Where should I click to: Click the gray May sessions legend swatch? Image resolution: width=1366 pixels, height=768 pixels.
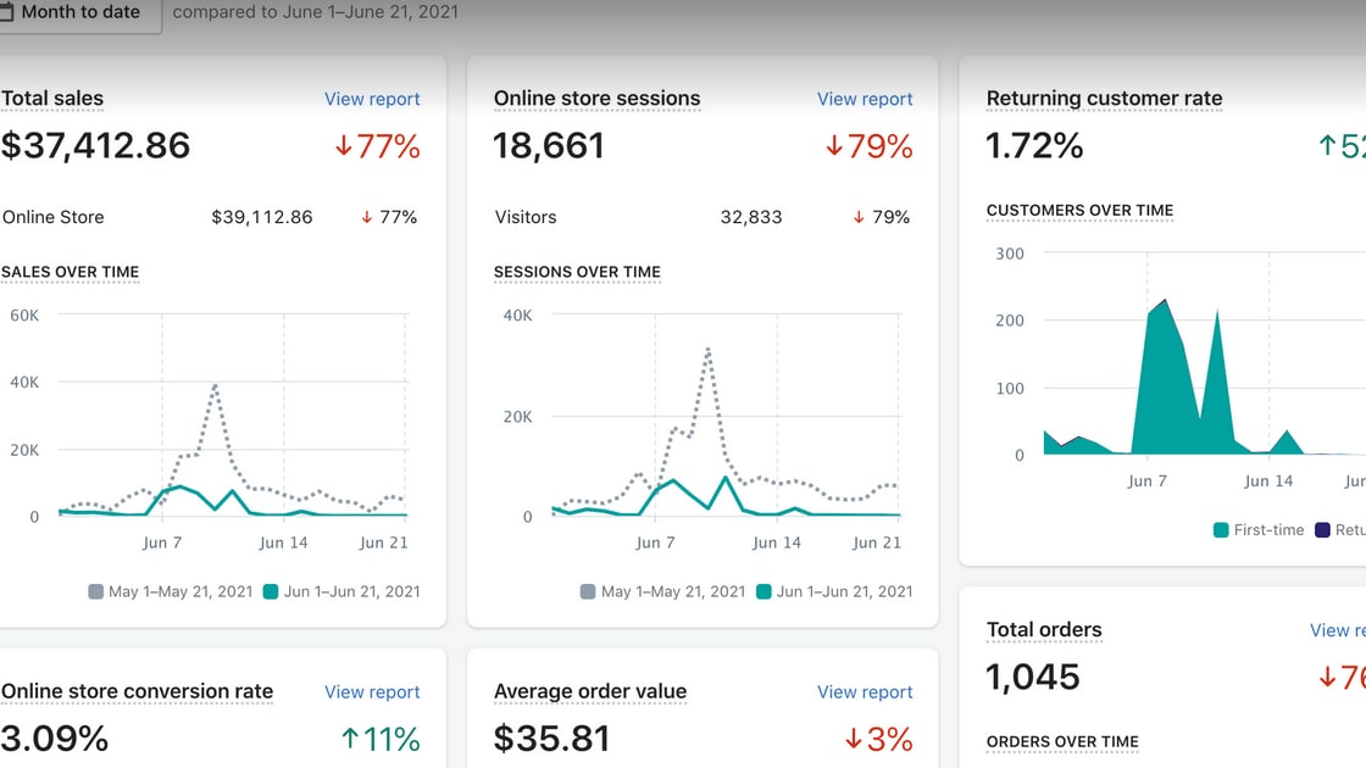pos(588,592)
